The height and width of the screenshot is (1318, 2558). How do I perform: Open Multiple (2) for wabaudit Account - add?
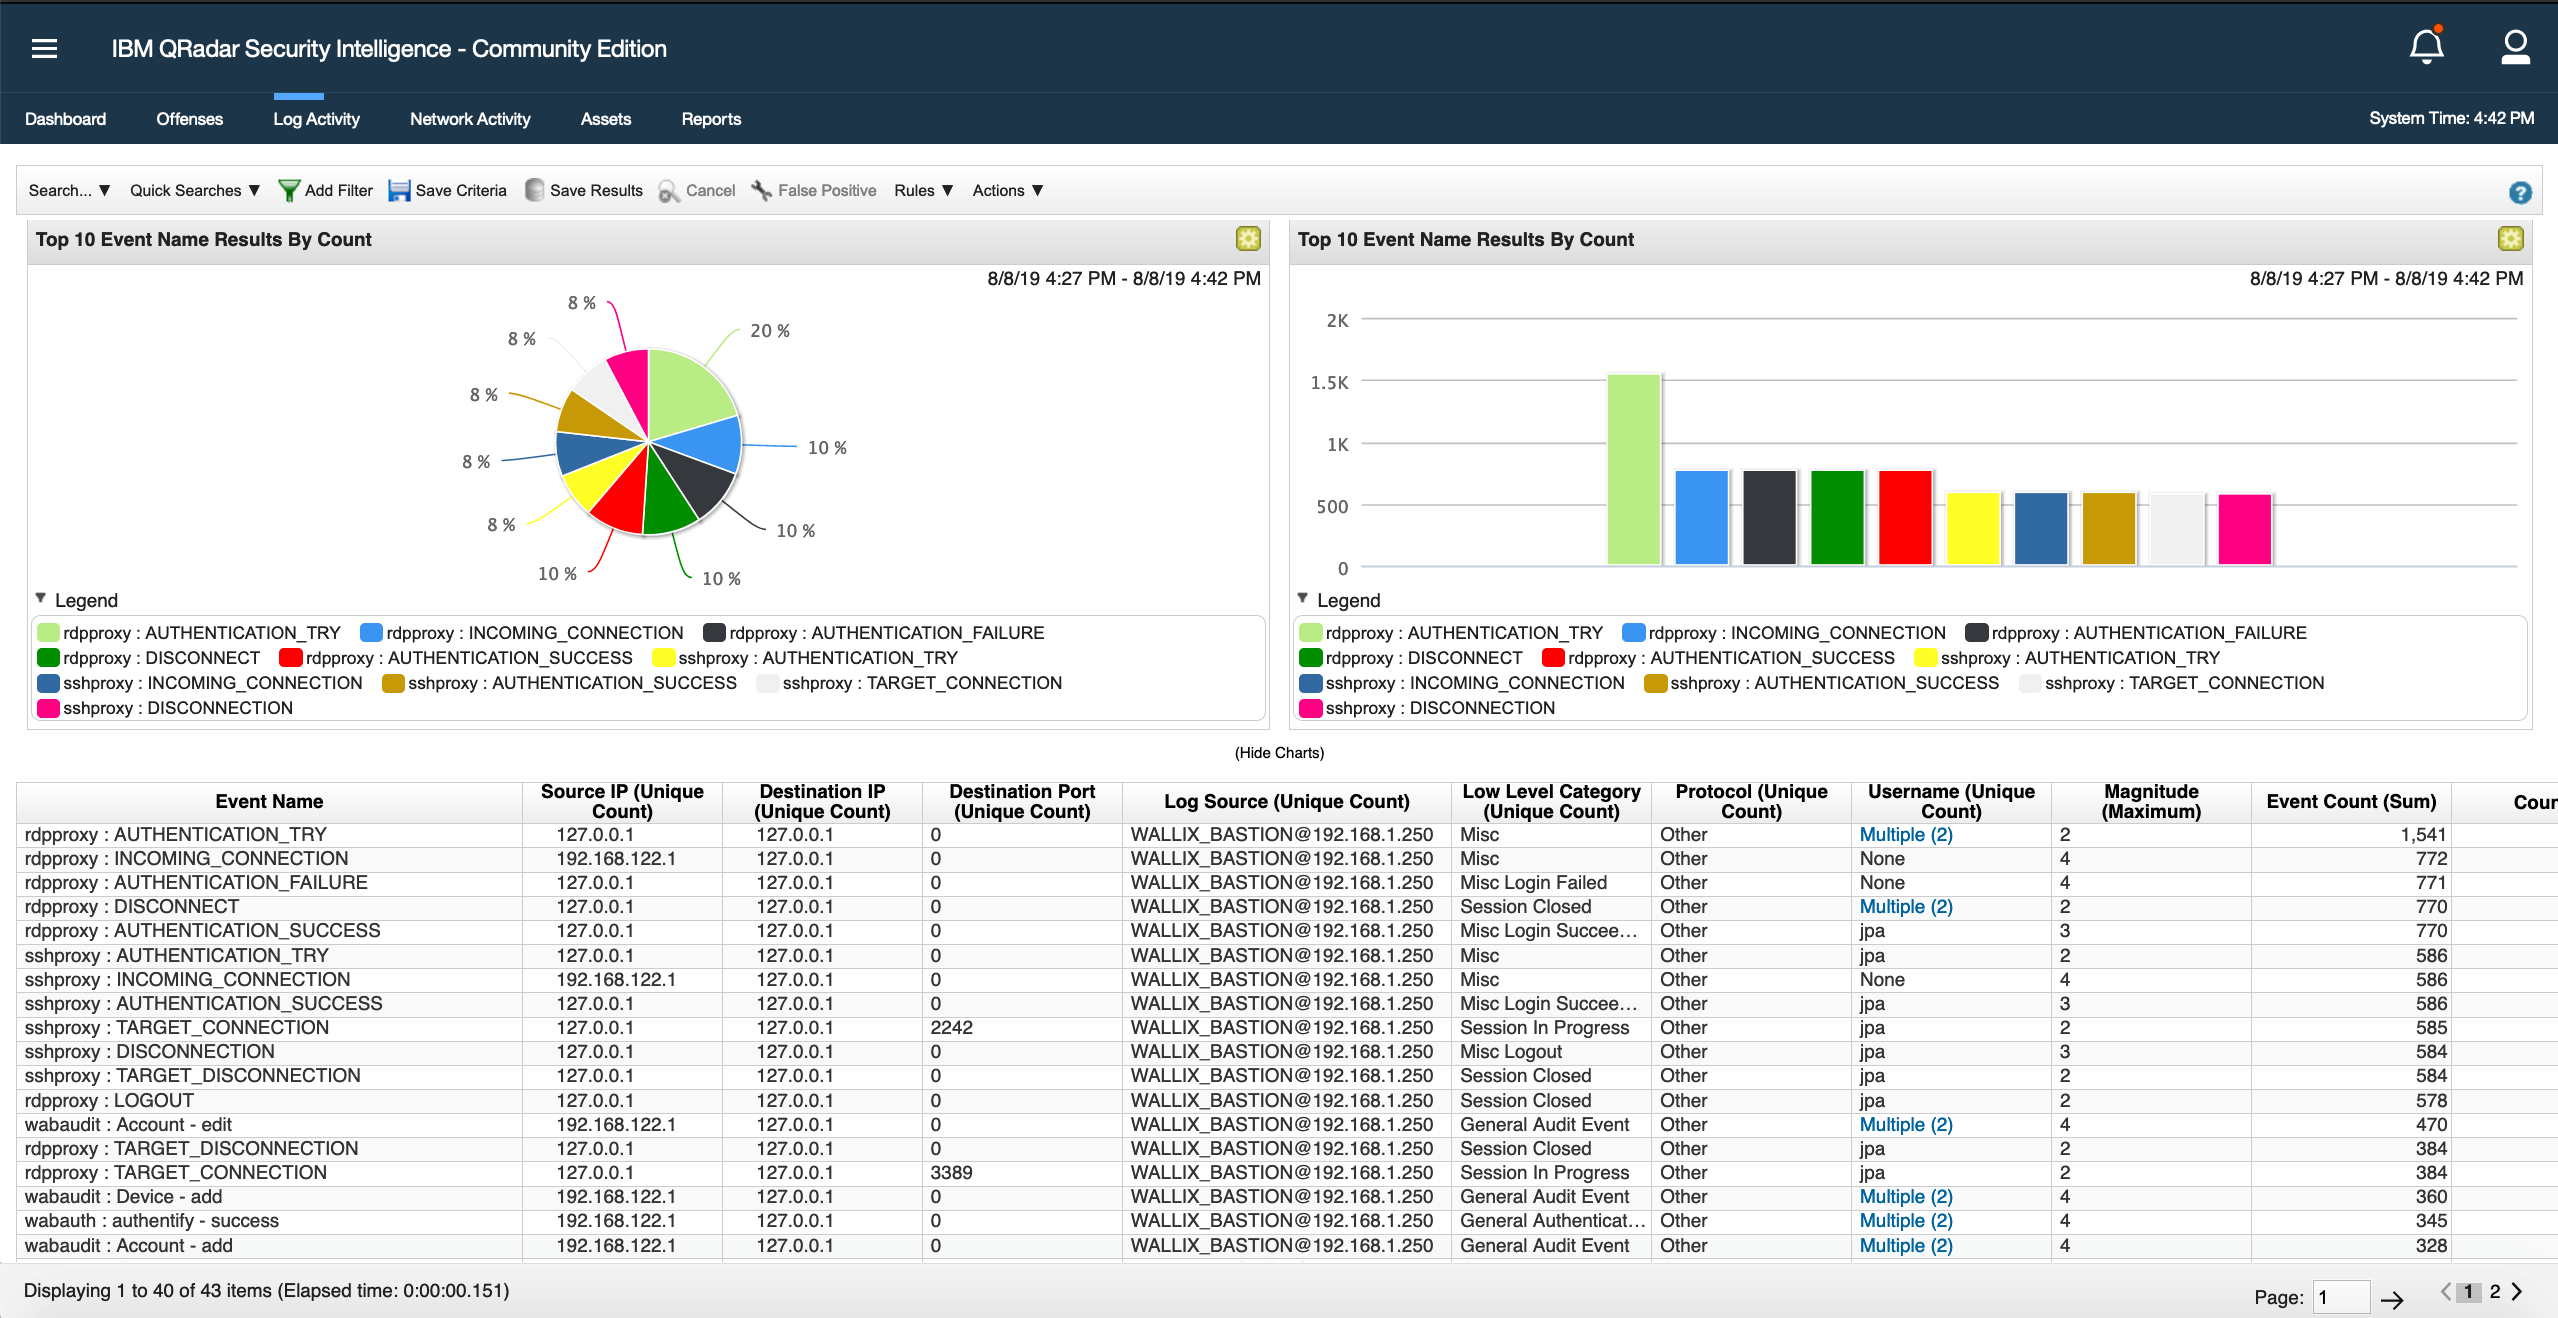[x=1906, y=1245]
